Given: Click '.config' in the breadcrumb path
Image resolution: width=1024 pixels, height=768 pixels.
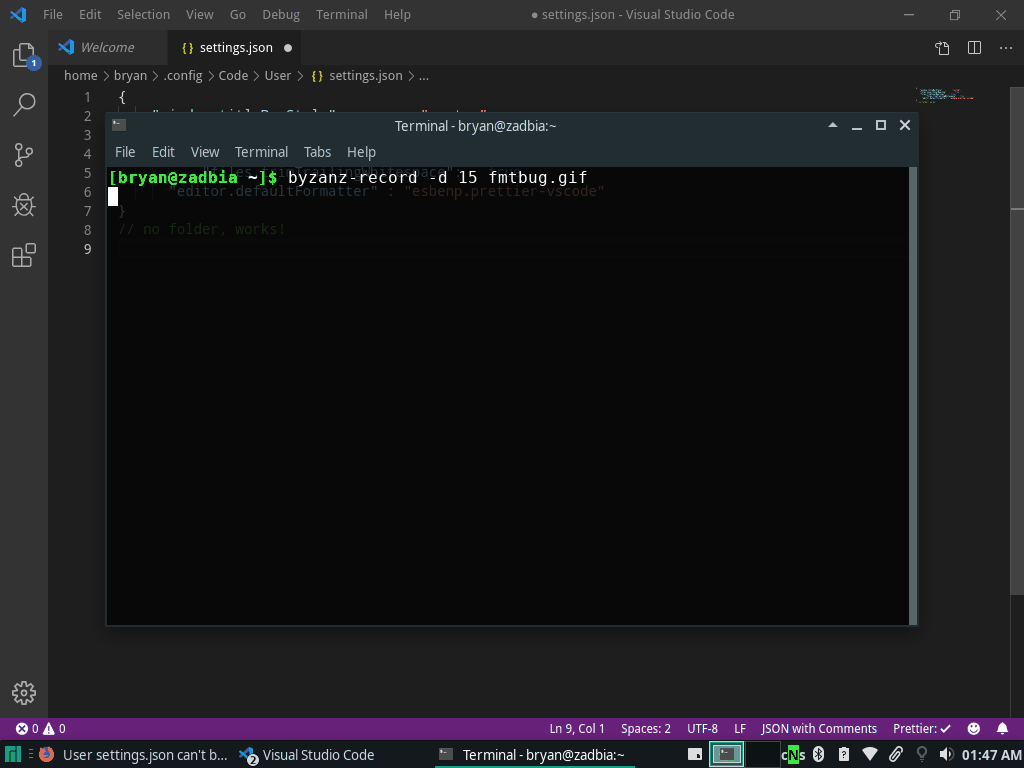Looking at the screenshot, I should point(183,76).
